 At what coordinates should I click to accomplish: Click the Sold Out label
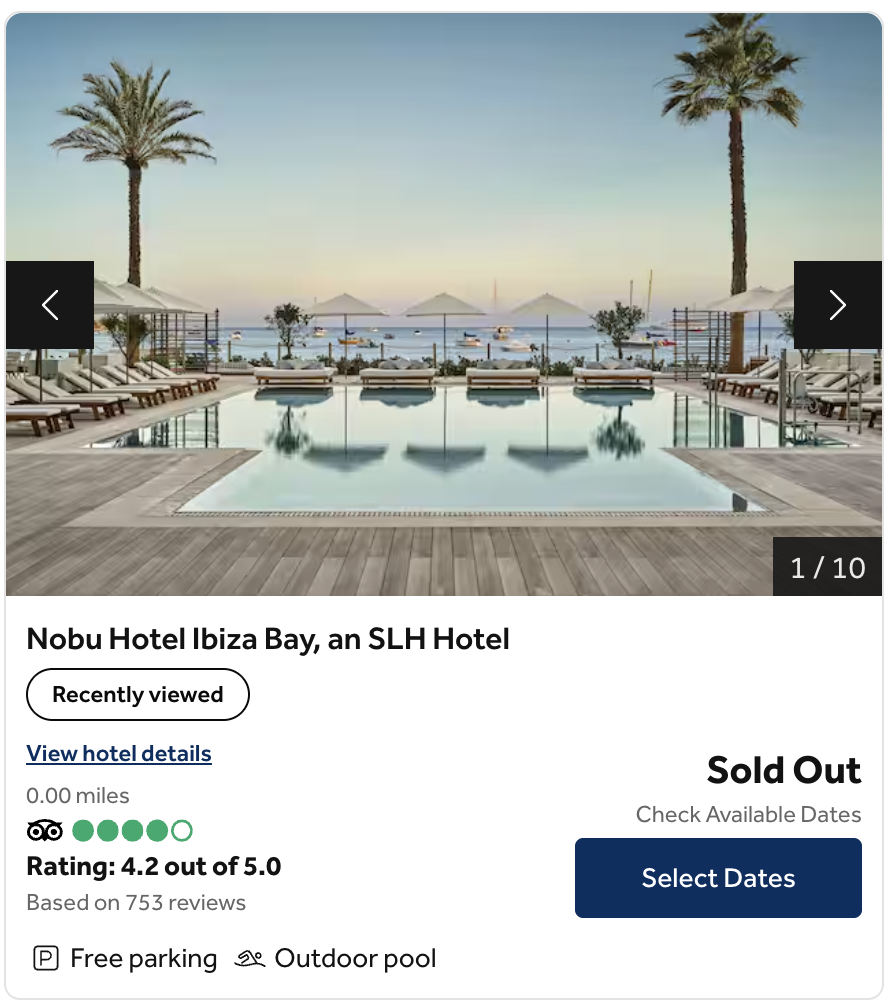784,770
